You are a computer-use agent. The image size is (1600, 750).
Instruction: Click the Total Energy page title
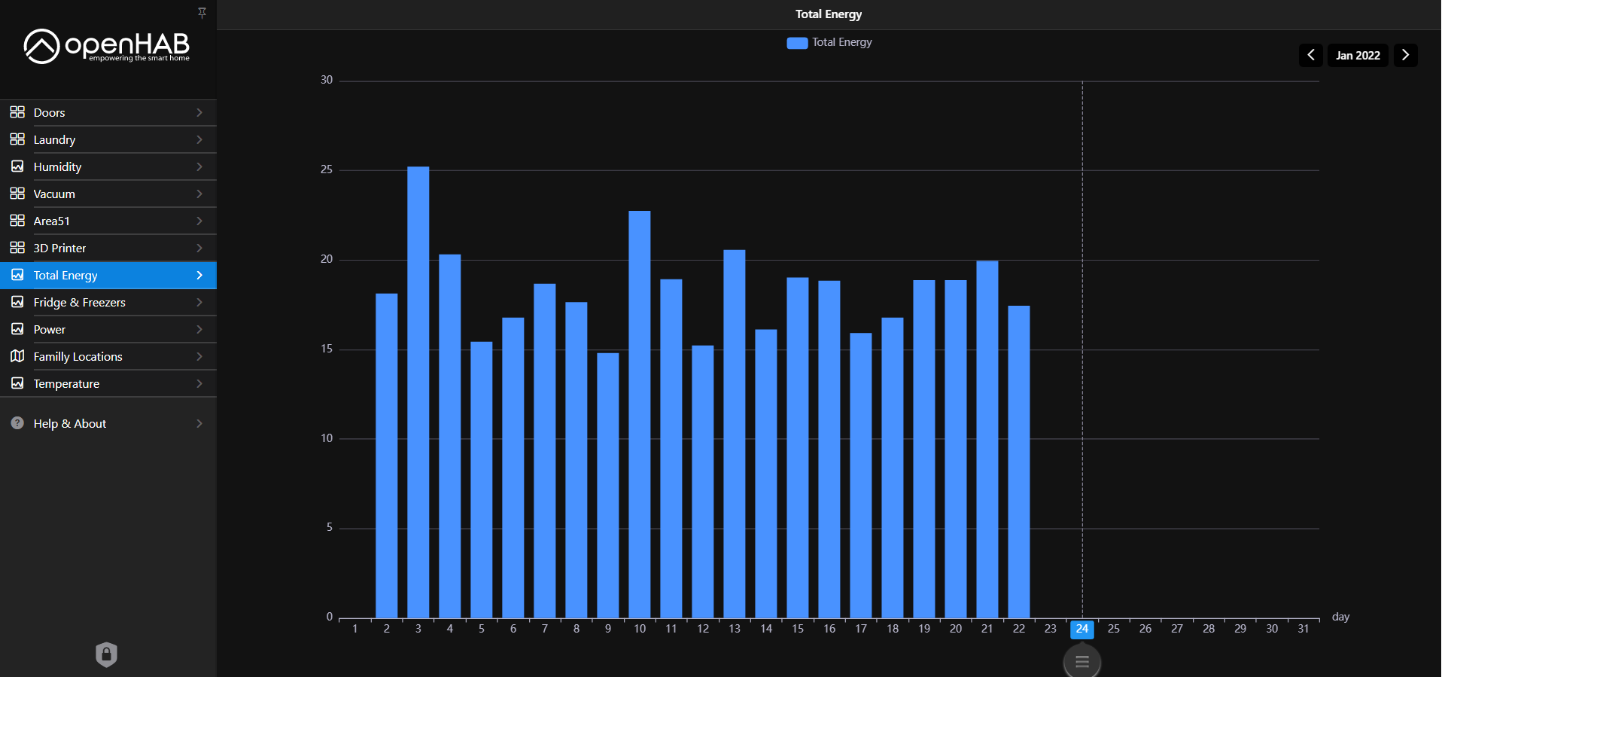click(828, 14)
